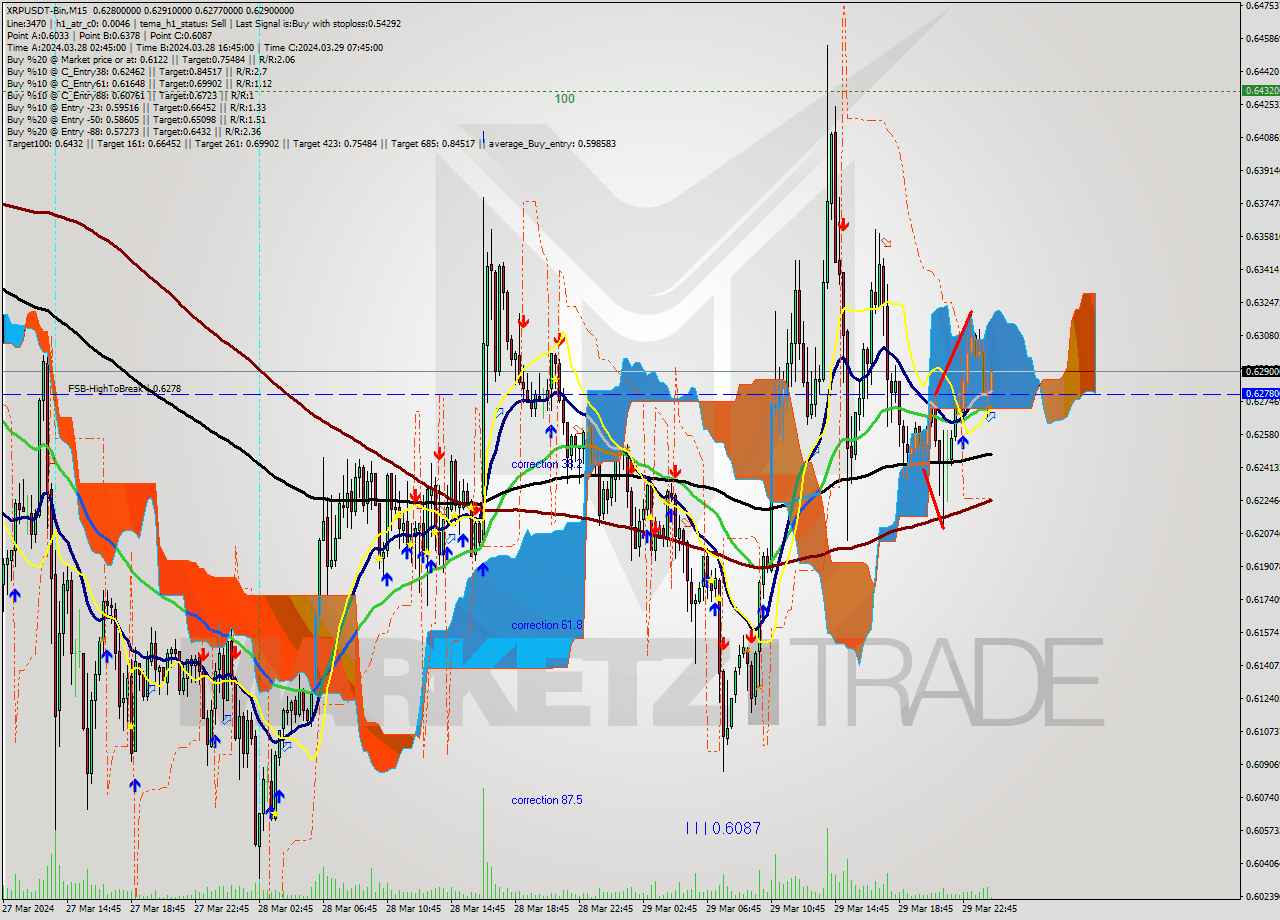The image size is (1280, 920).
Task: Click the '29 Mar 02:45' time axis label
Action: (669, 909)
